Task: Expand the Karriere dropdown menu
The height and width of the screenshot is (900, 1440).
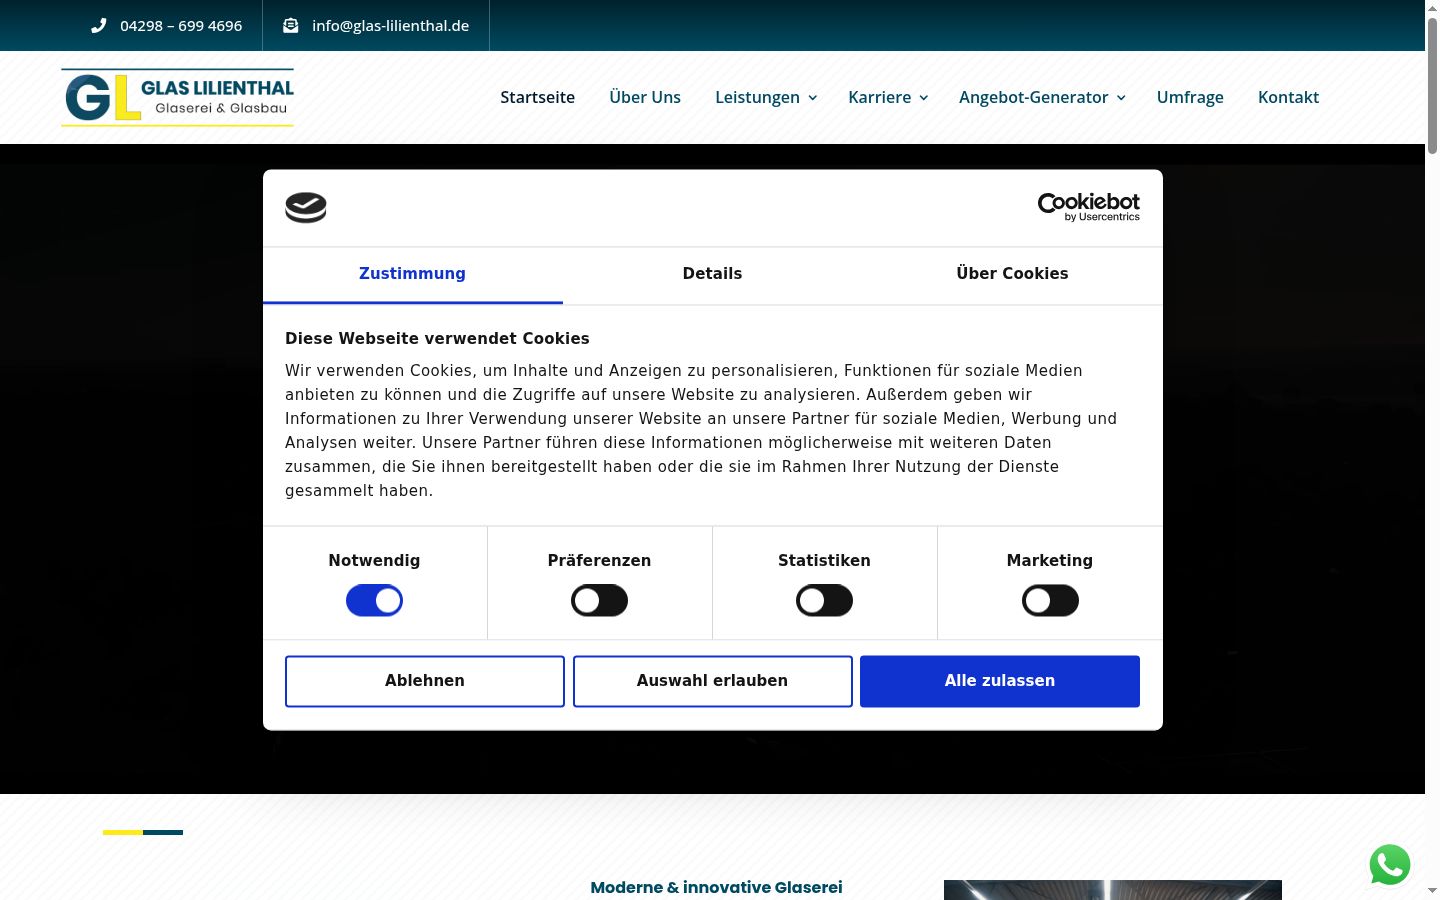Action: click(888, 97)
